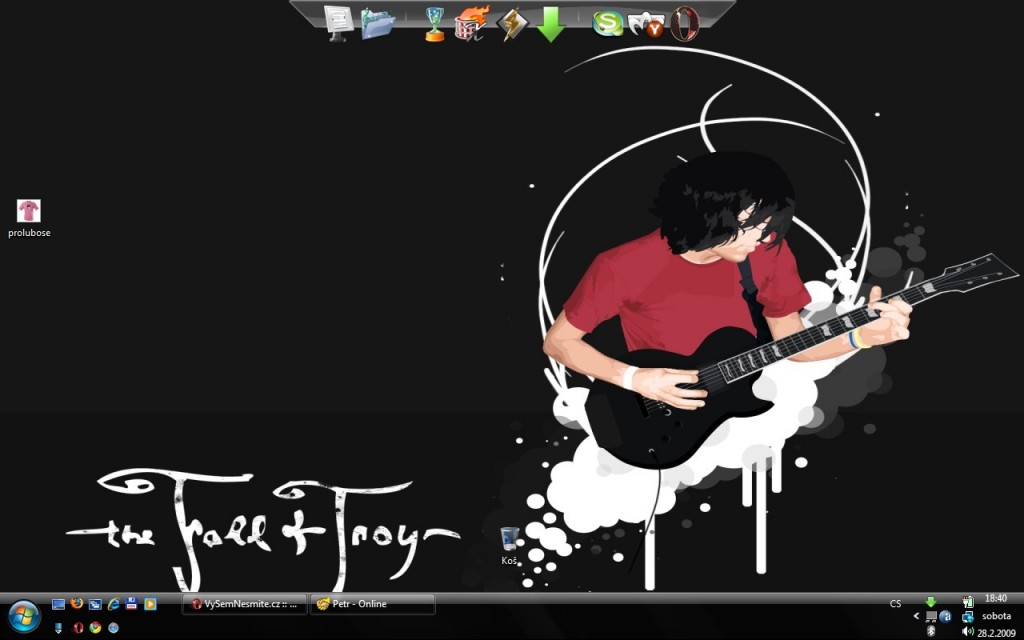This screenshot has width=1024, height=640.
Task: Open the volume speaker tray icon
Action: tap(968, 631)
